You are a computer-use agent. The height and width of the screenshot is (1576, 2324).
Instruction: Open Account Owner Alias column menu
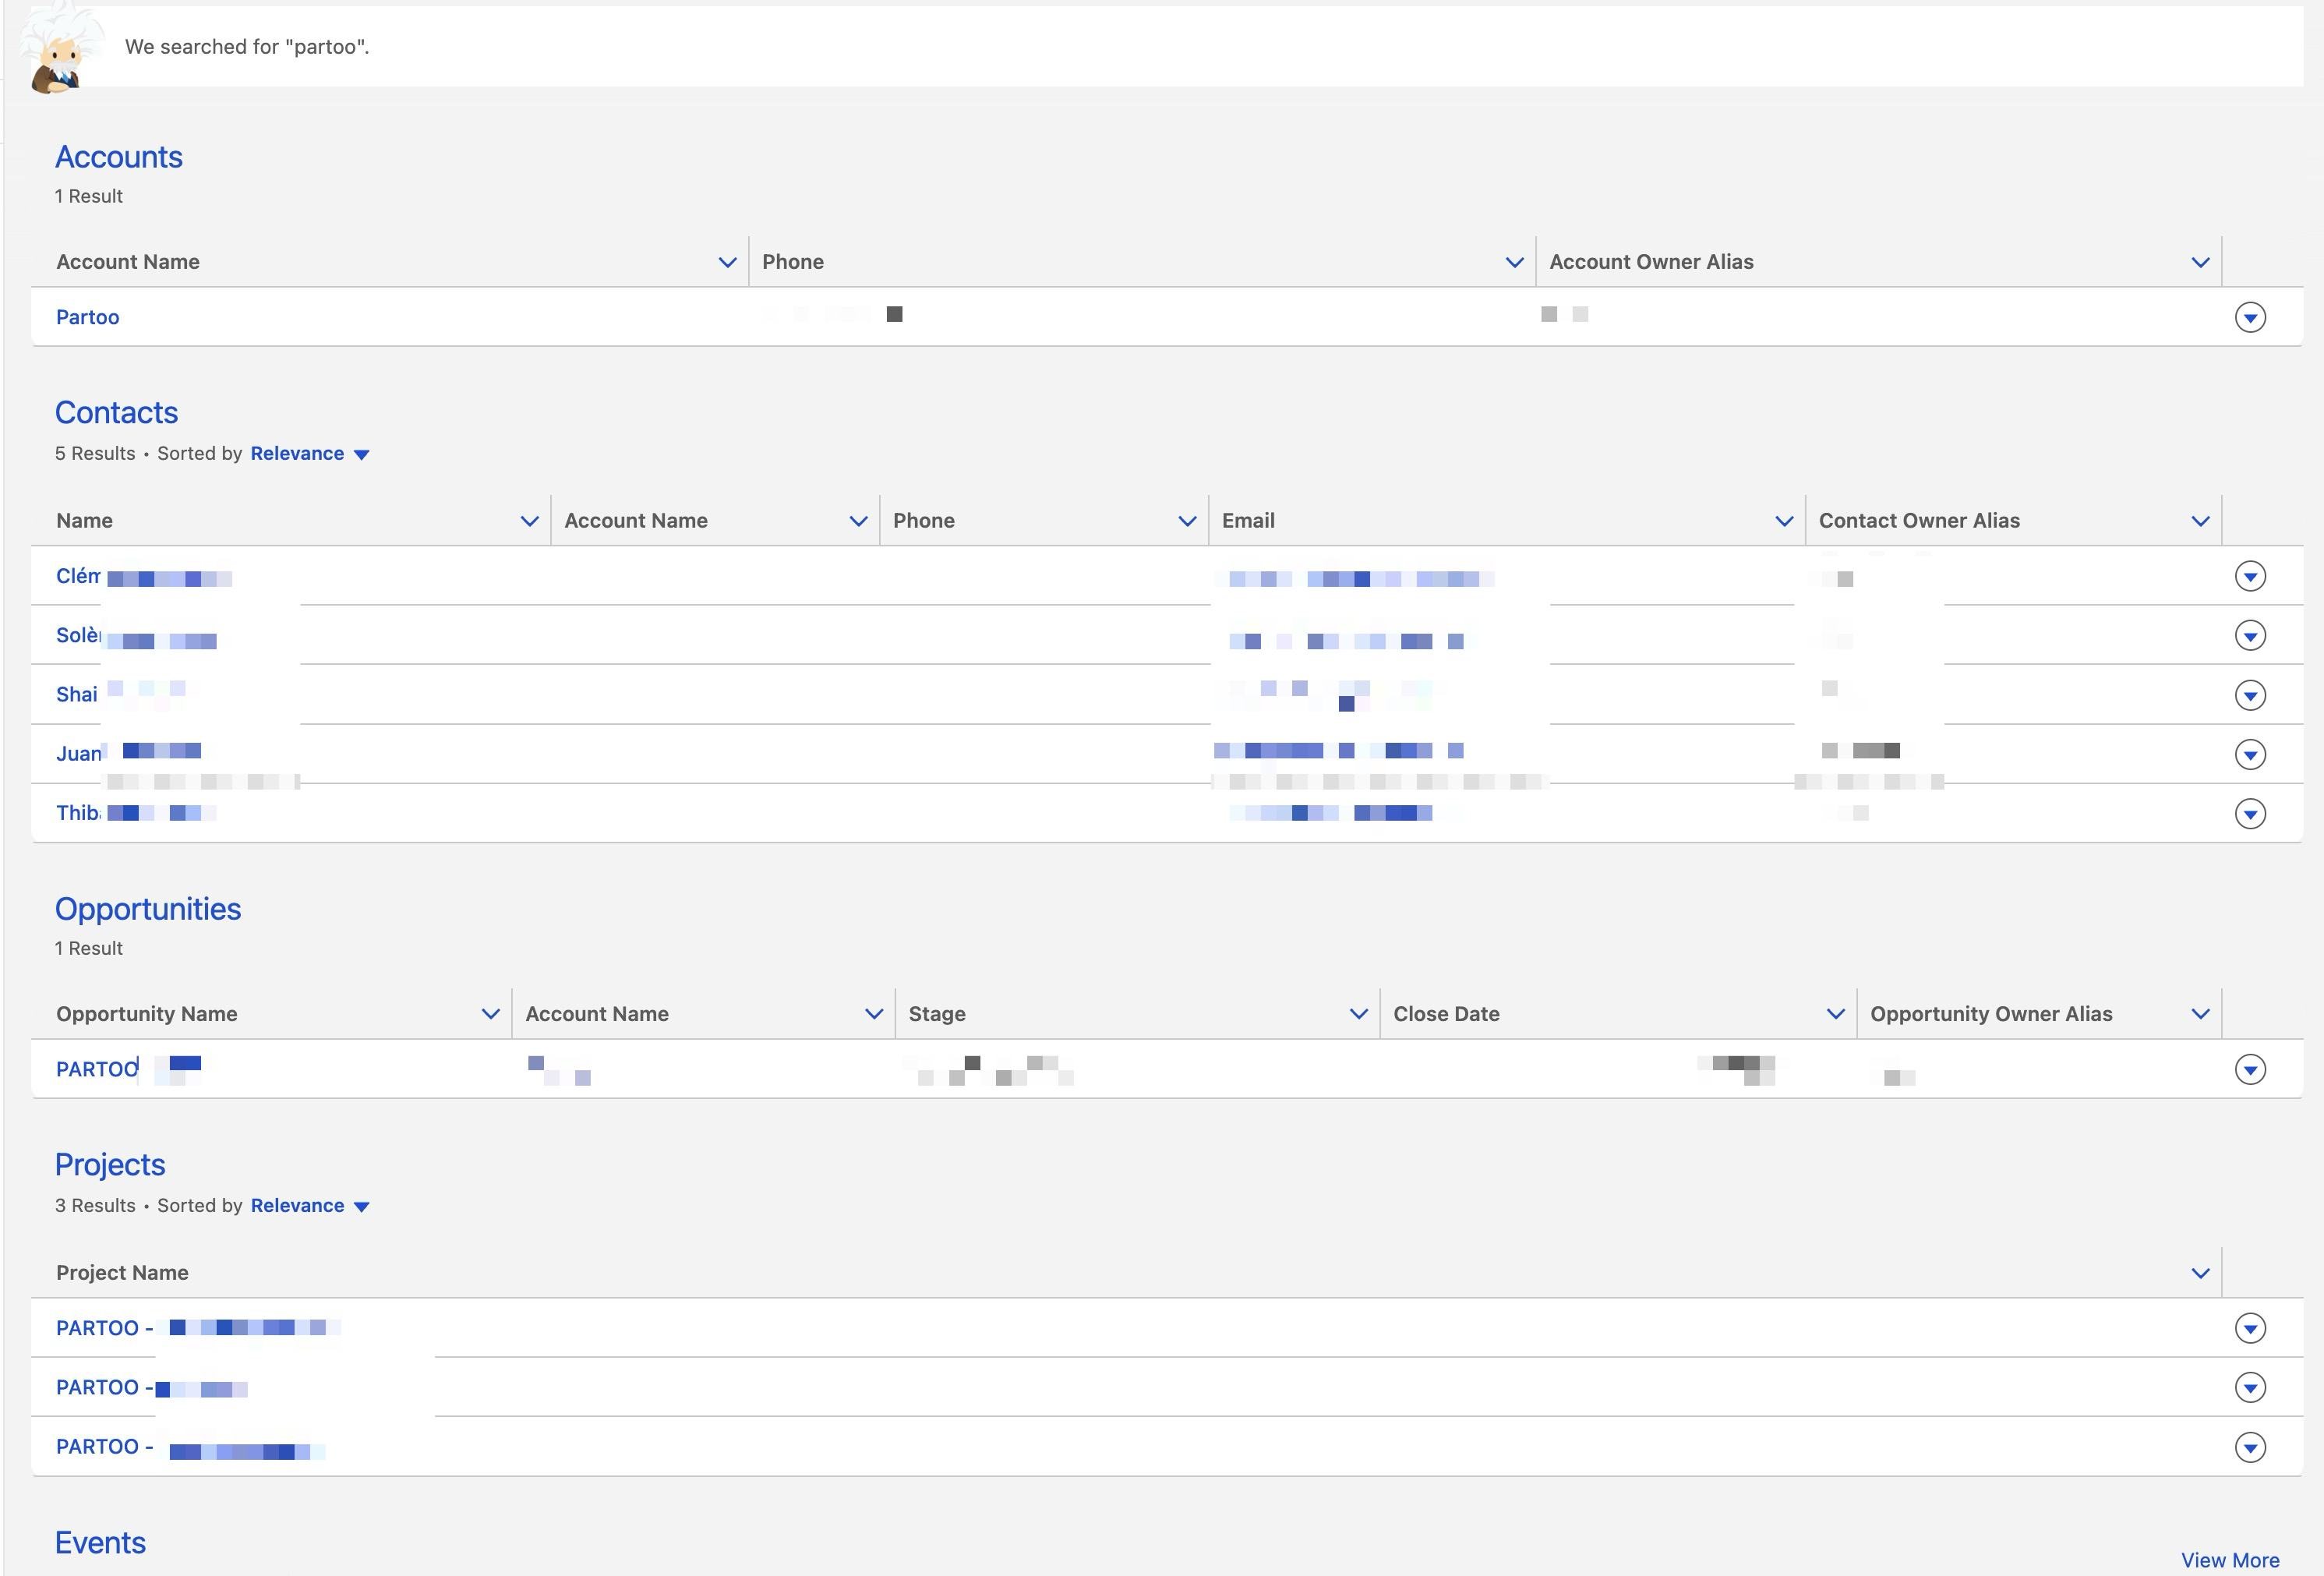pos(2200,262)
